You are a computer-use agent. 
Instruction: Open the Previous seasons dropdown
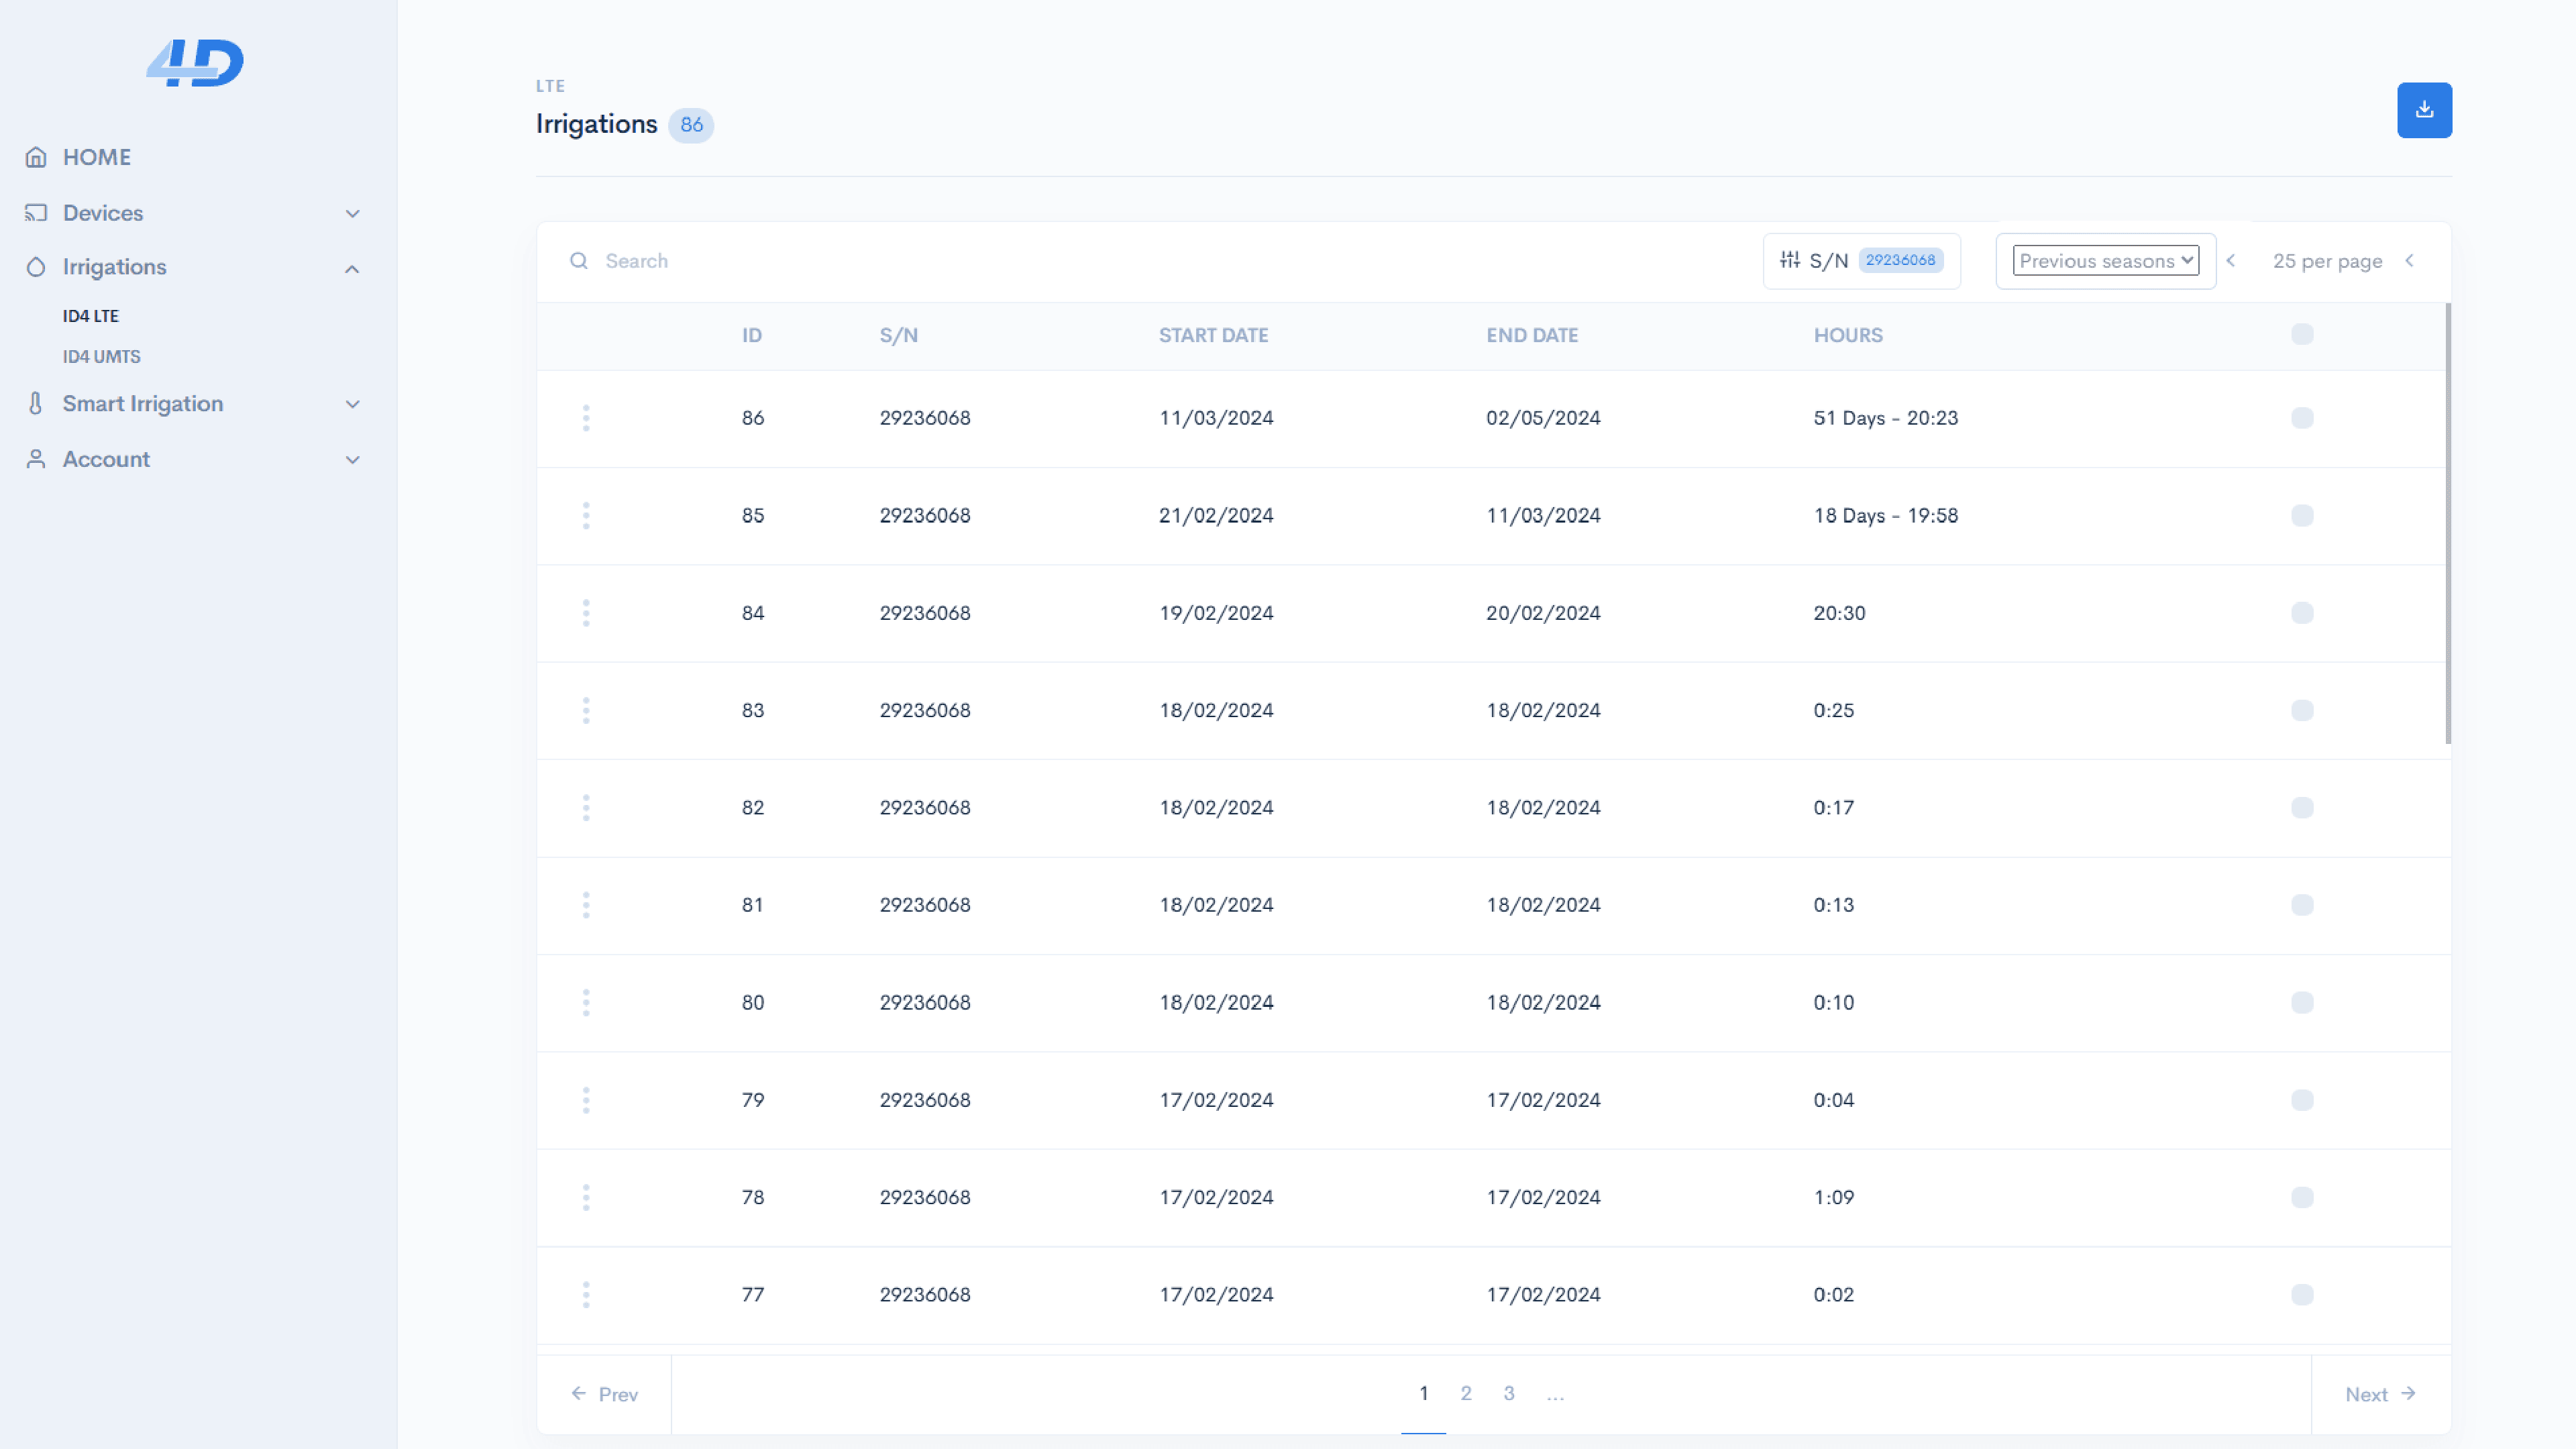coord(2105,261)
